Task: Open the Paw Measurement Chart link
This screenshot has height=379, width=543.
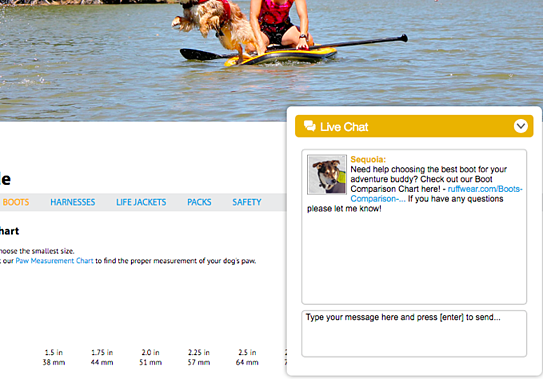Action: pyautogui.click(x=54, y=261)
